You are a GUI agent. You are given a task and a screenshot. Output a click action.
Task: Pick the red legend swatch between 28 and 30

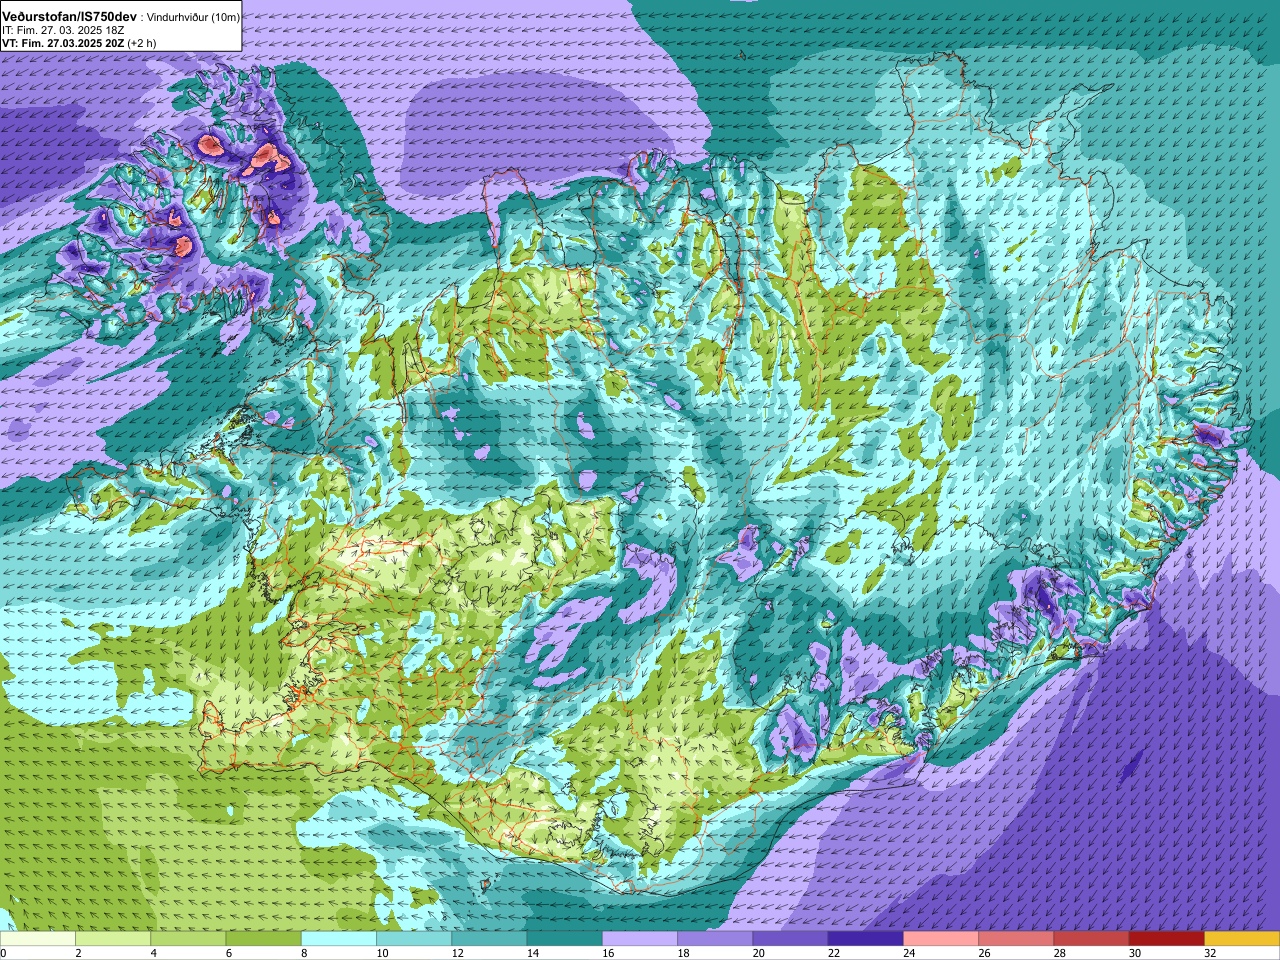point(1091,939)
